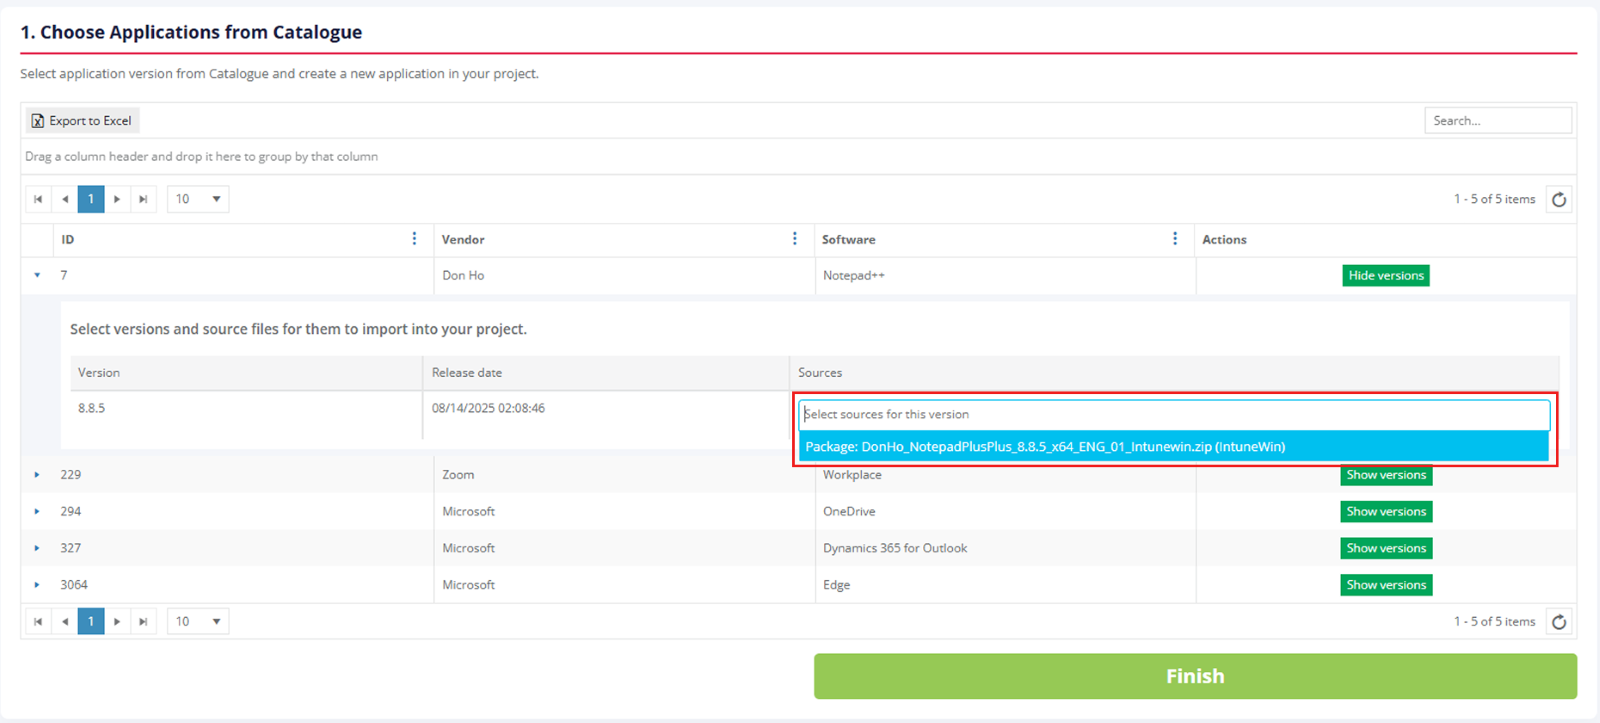This screenshot has width=1600, height=723.
Task: Go to next page in bottom pager
Action: coord(117,622)
